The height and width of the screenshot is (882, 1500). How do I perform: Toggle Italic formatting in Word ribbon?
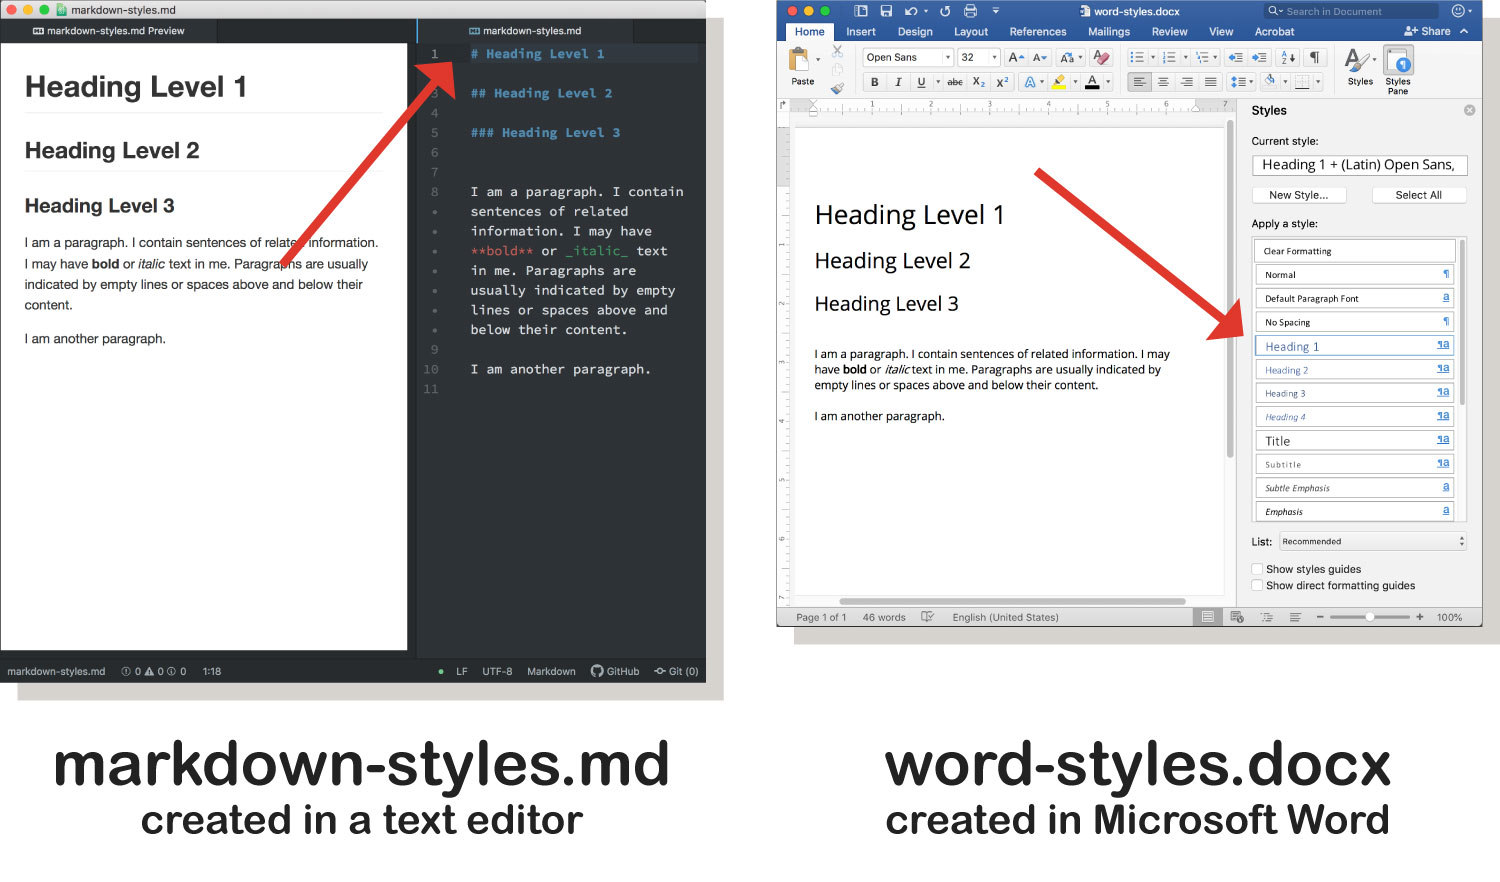pos(898,82)
